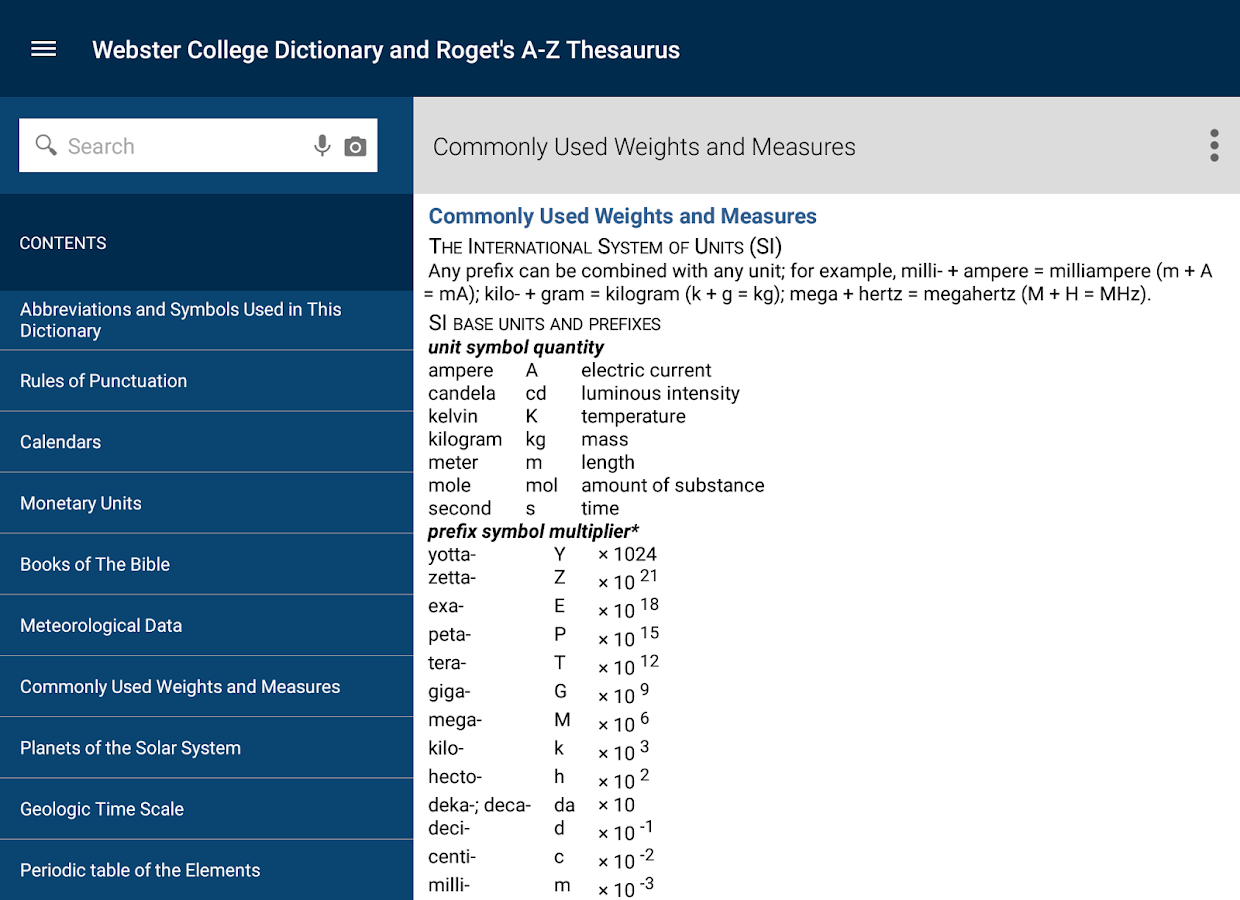Click the 'milli-' prefix entry
The height and width of the screenshot is (900, 1240).
[x=449, y=885]
